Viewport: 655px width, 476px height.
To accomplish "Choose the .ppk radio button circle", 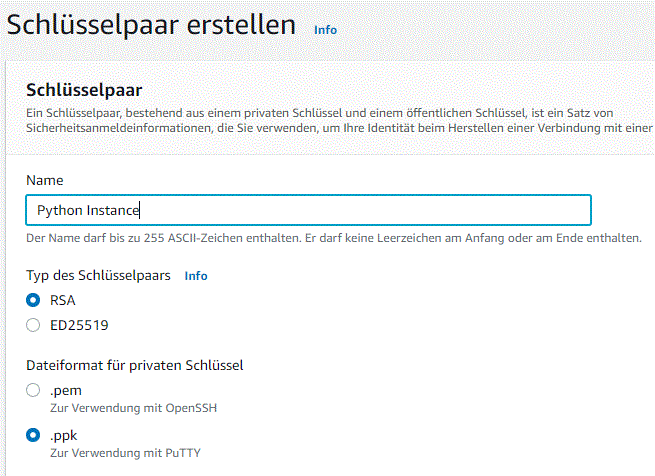I will point(33,436).
